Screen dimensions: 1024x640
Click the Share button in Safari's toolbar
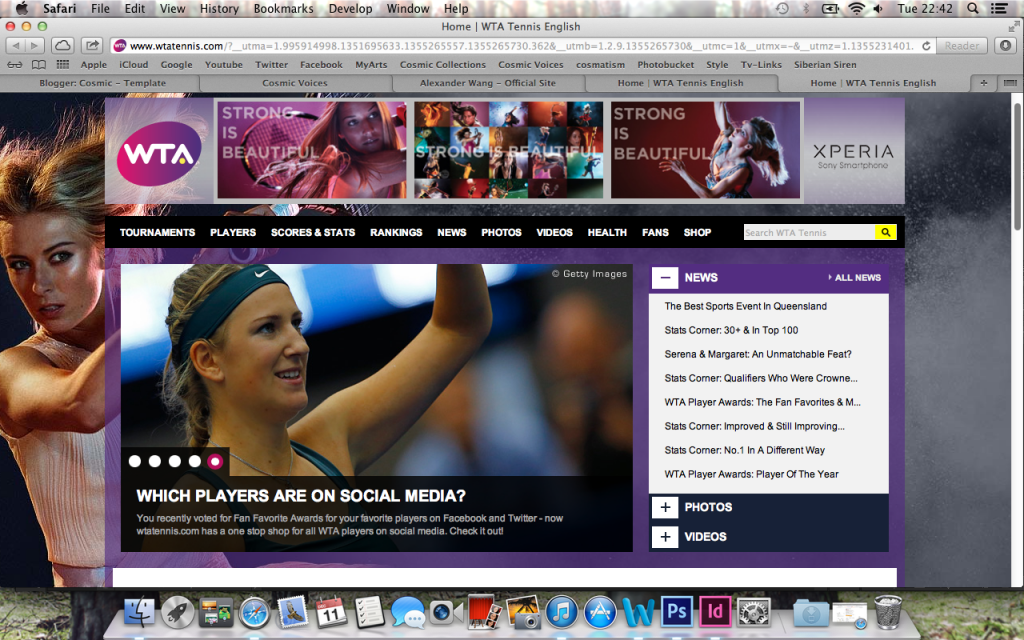(92, 46)
